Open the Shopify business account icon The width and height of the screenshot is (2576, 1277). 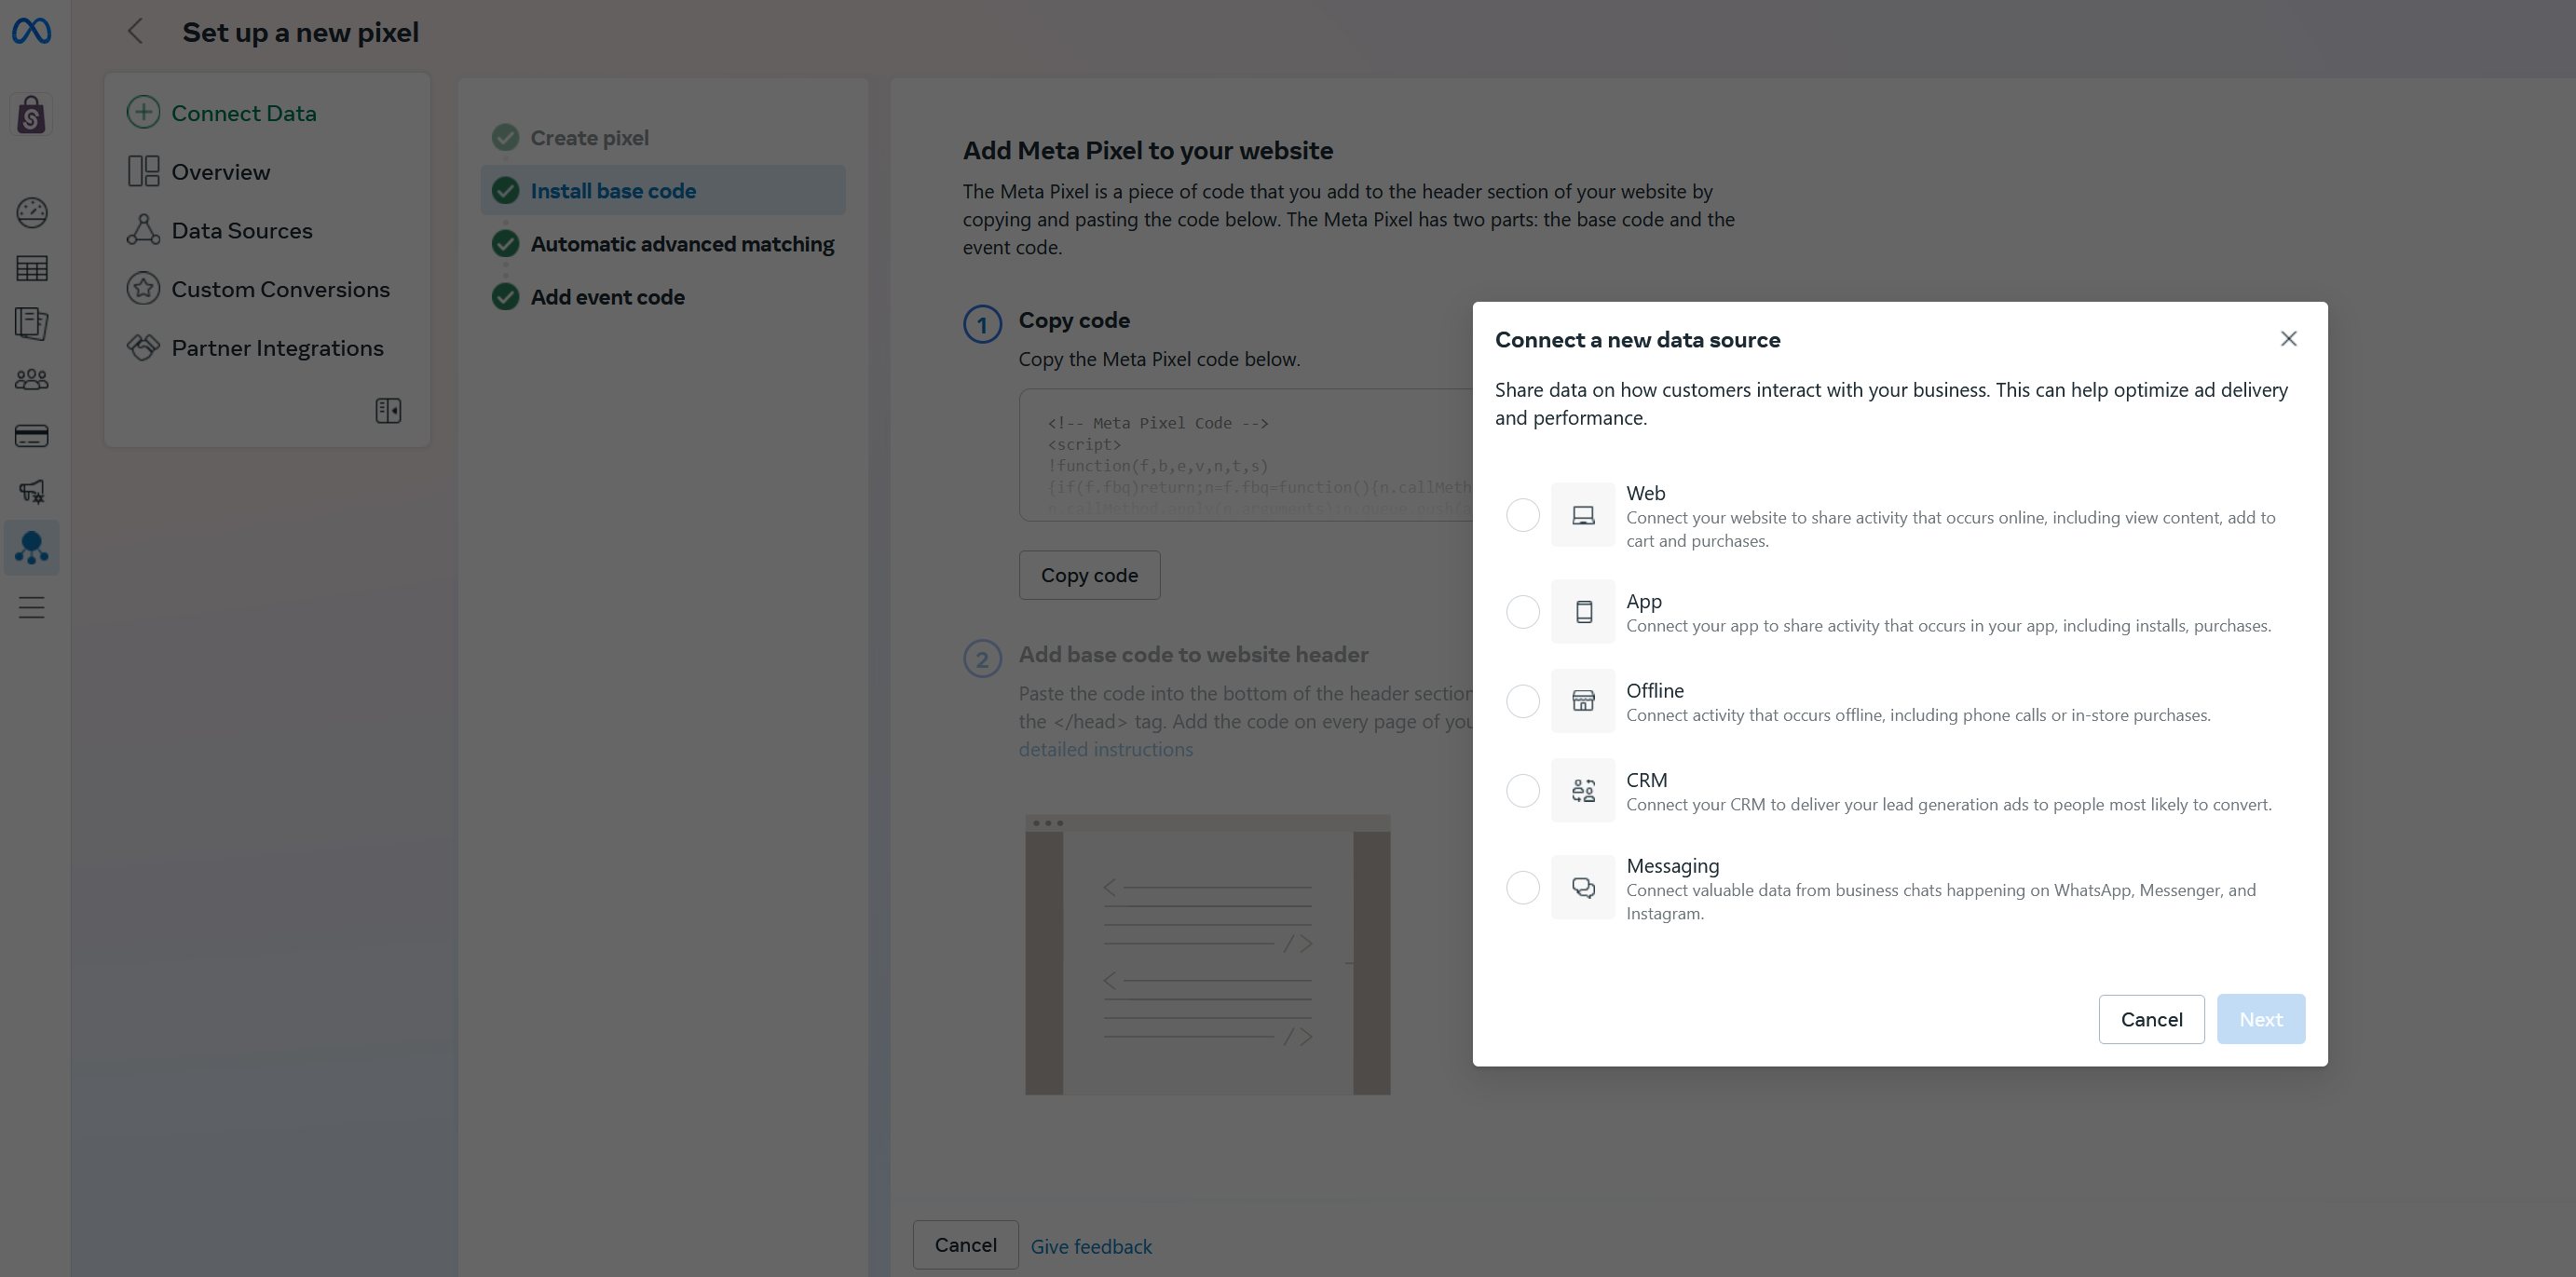(x=31, y=115)
